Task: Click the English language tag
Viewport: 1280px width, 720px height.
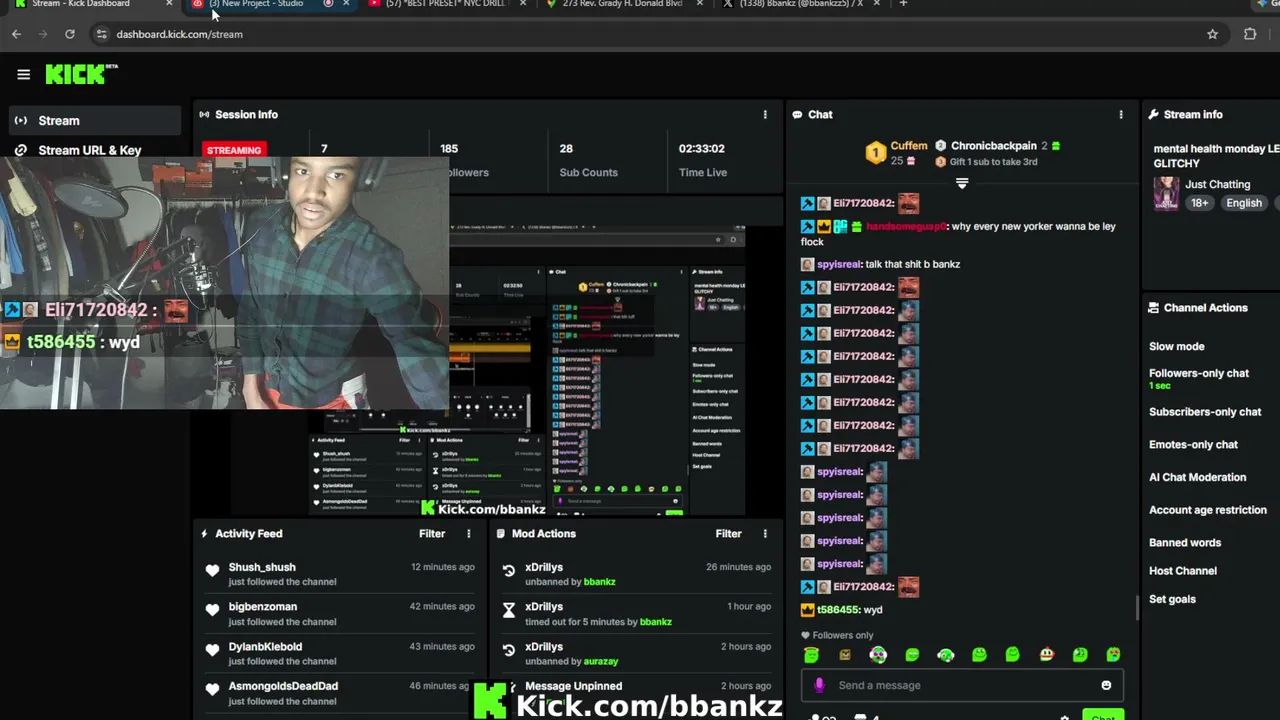Action: point(1244,203)
